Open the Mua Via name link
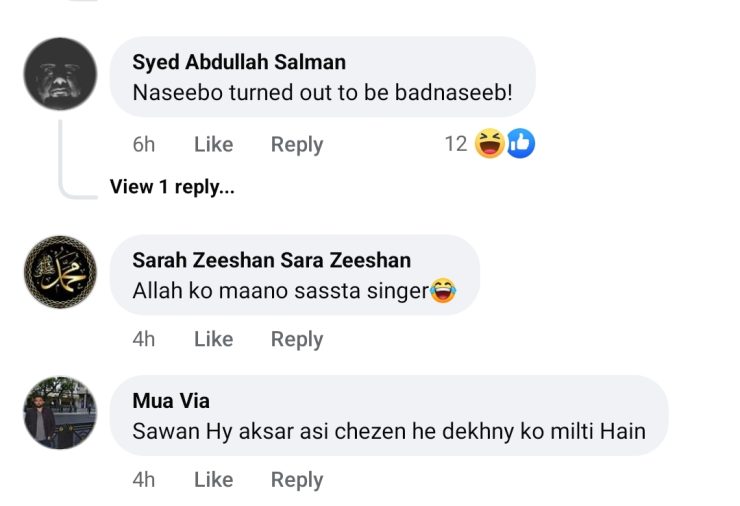 click(171, 401)
